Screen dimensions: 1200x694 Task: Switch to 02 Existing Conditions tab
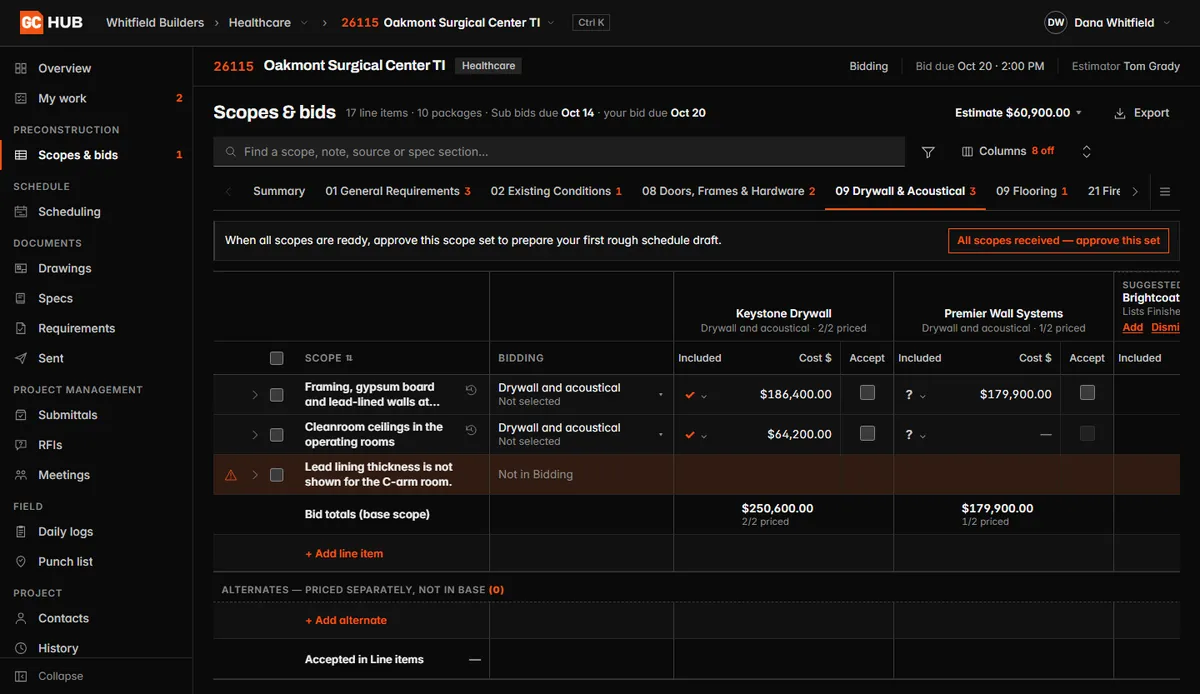556,191
